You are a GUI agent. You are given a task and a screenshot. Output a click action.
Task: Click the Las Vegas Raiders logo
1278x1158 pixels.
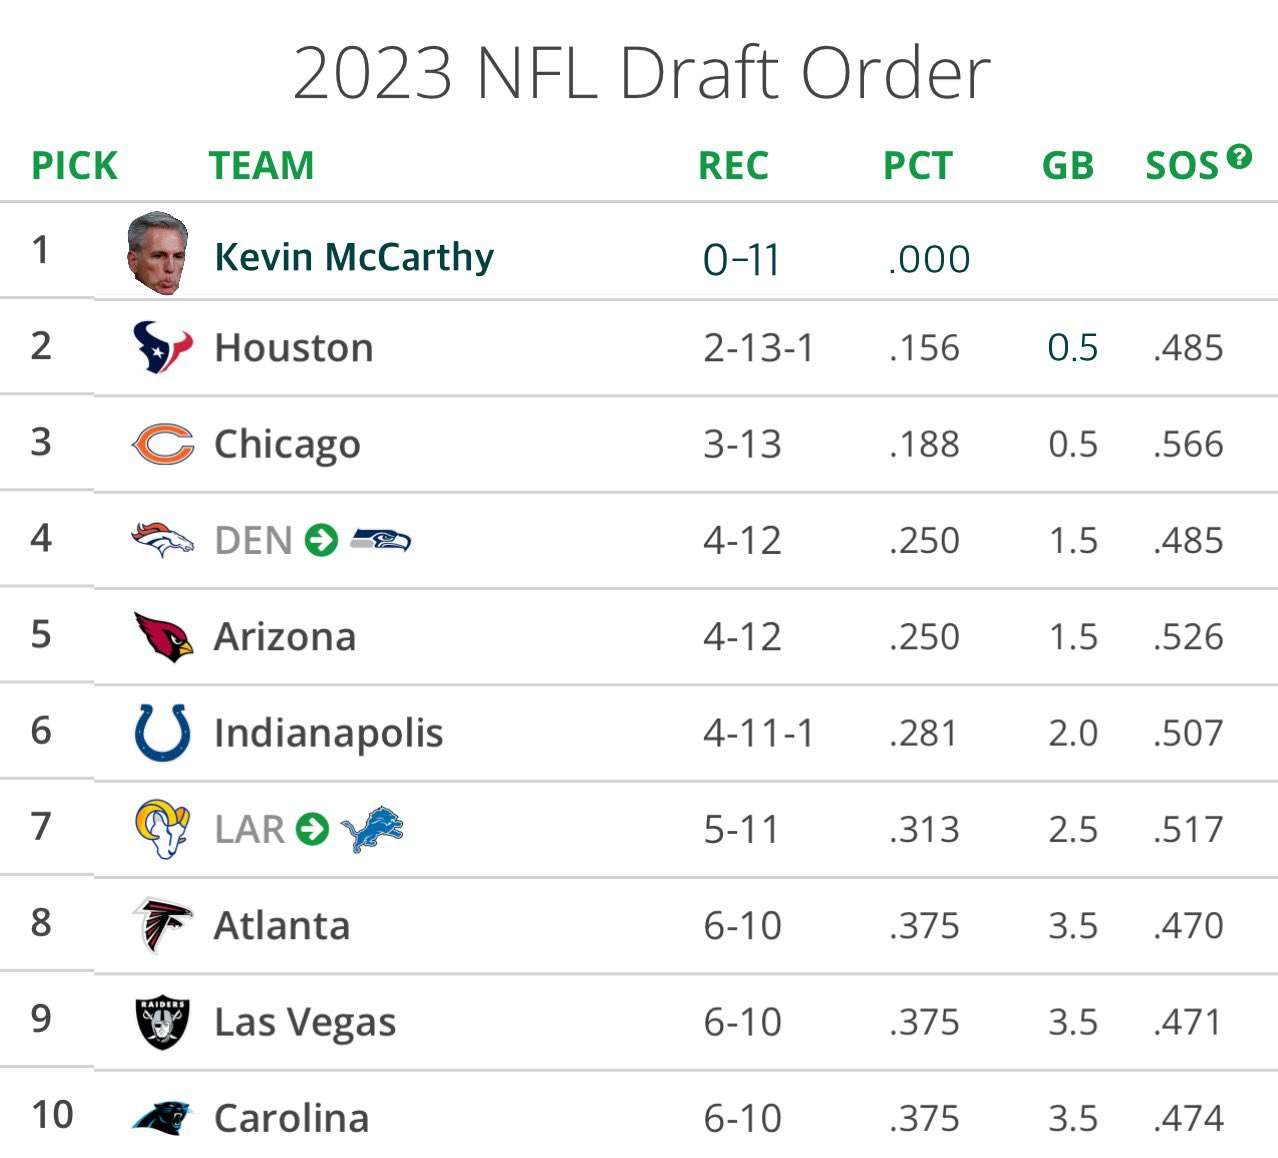162,1022
